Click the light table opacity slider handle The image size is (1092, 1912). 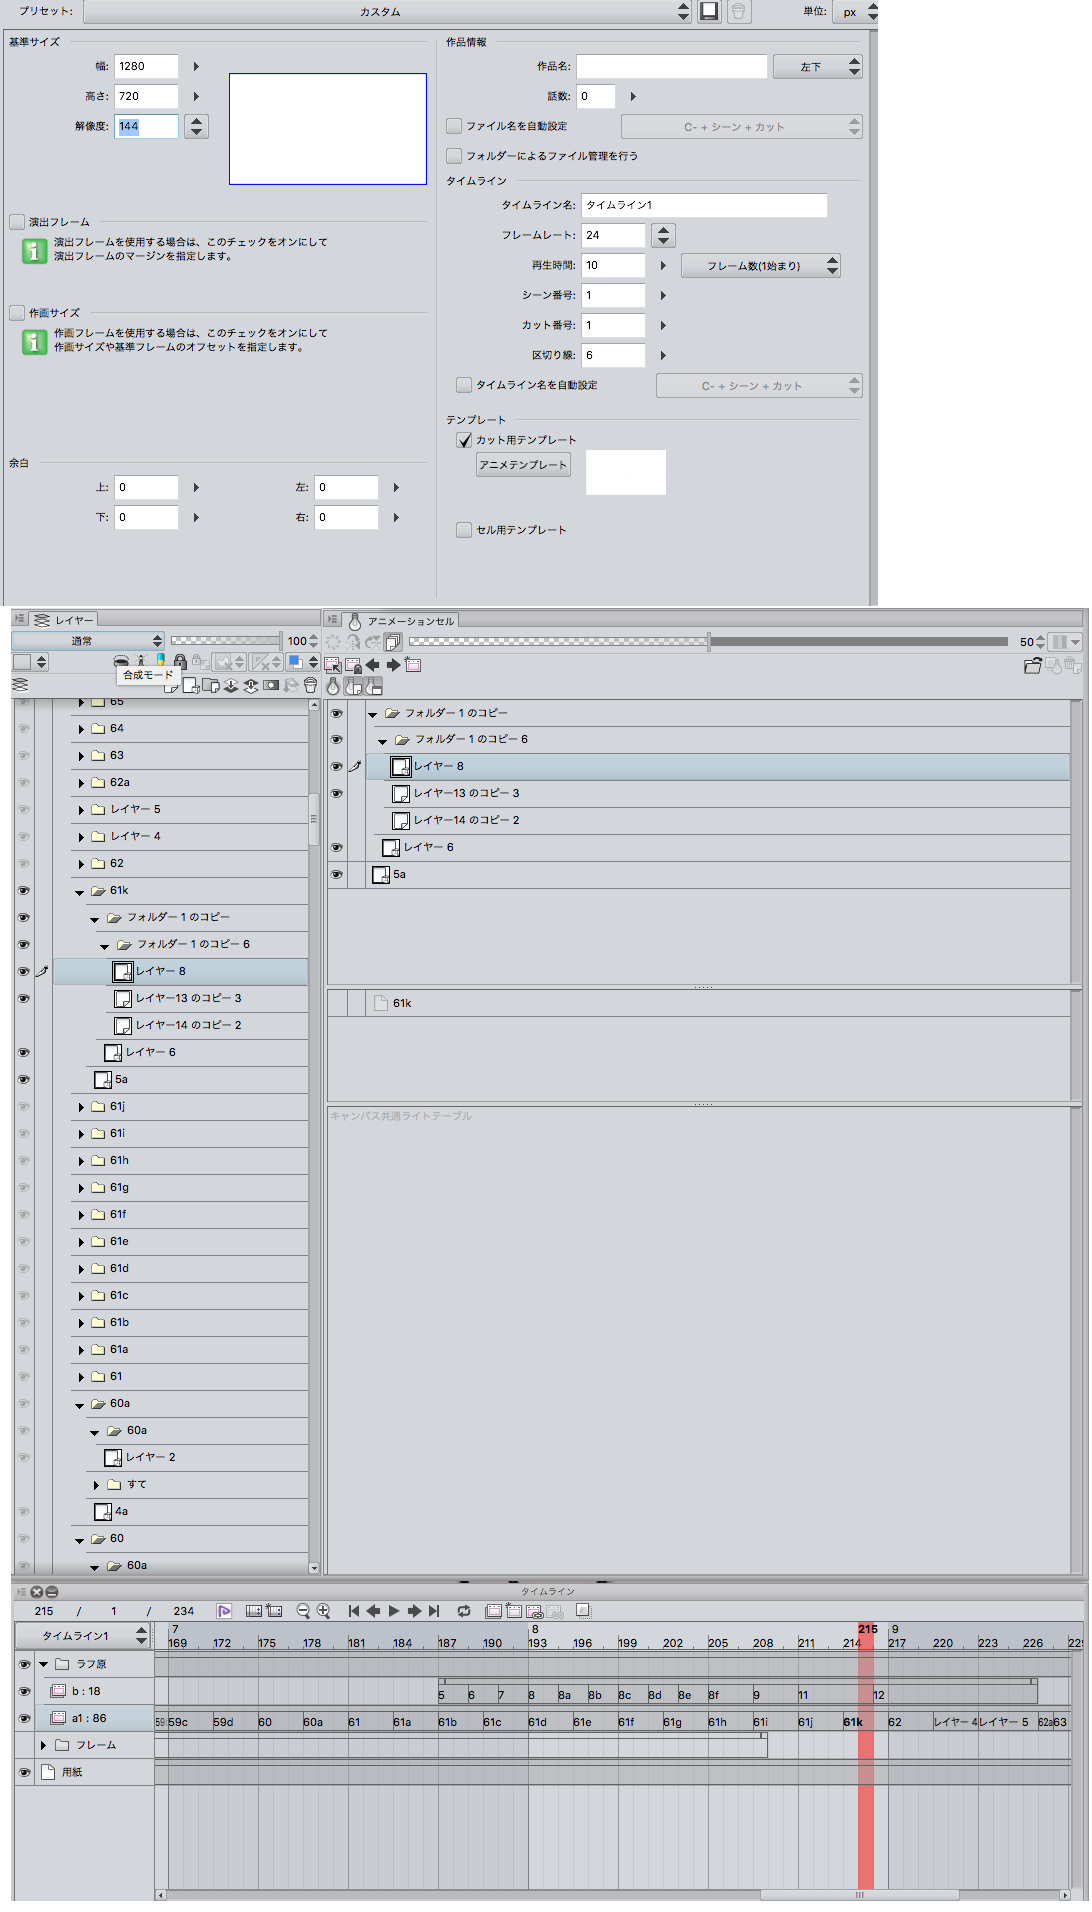709,642
